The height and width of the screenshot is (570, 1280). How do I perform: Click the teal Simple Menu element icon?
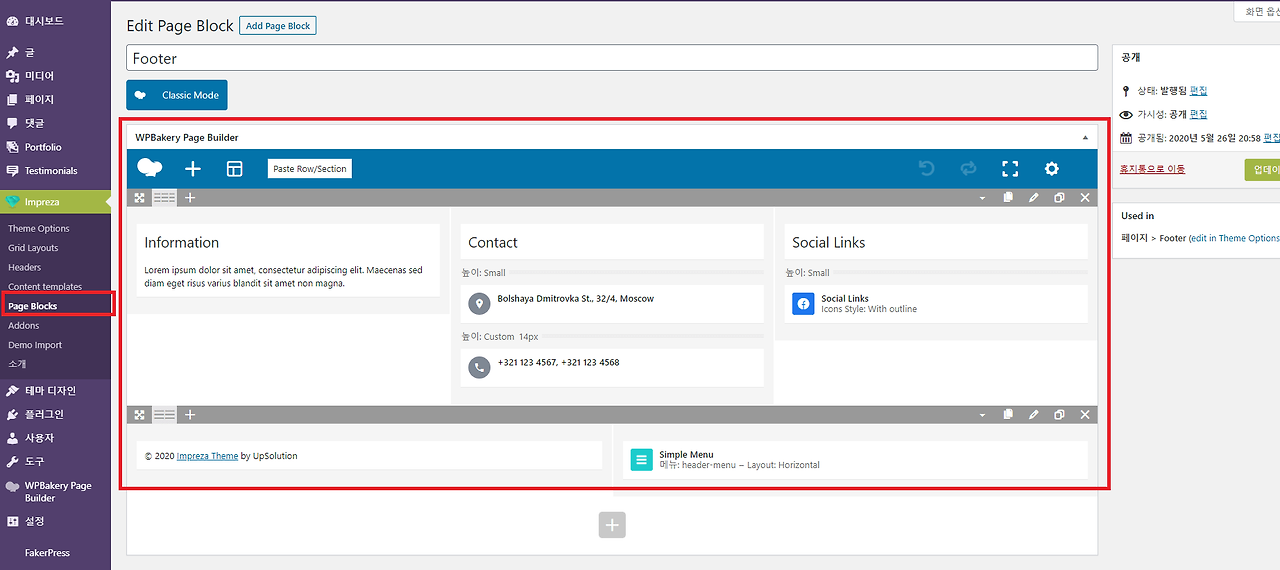(x=641, y=460)
